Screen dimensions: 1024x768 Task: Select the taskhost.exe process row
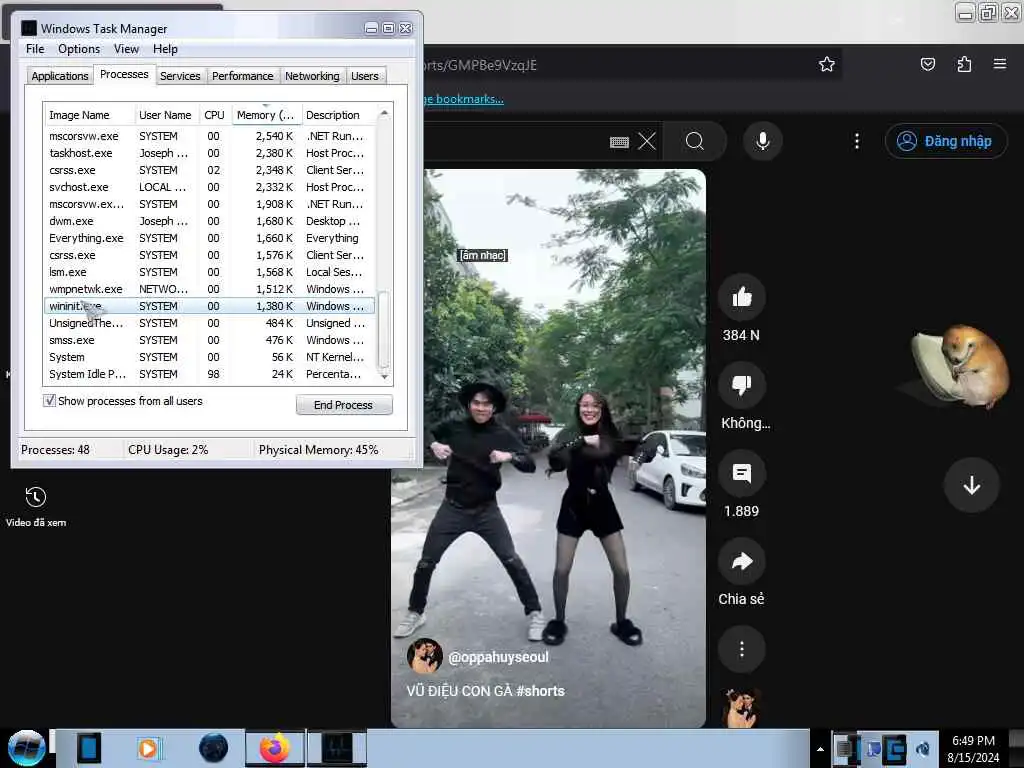pos(209,153)
